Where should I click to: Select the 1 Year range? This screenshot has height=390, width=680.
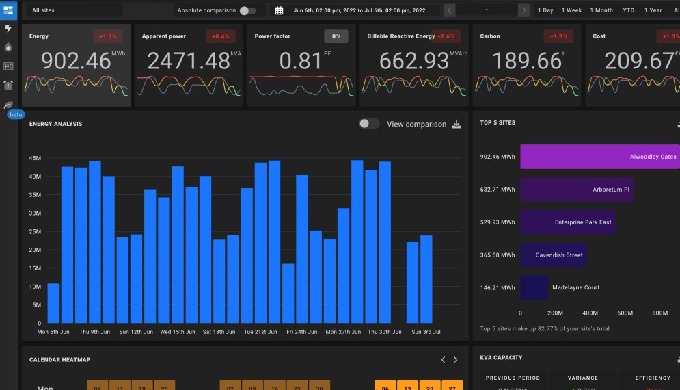[x=653, y=10]
